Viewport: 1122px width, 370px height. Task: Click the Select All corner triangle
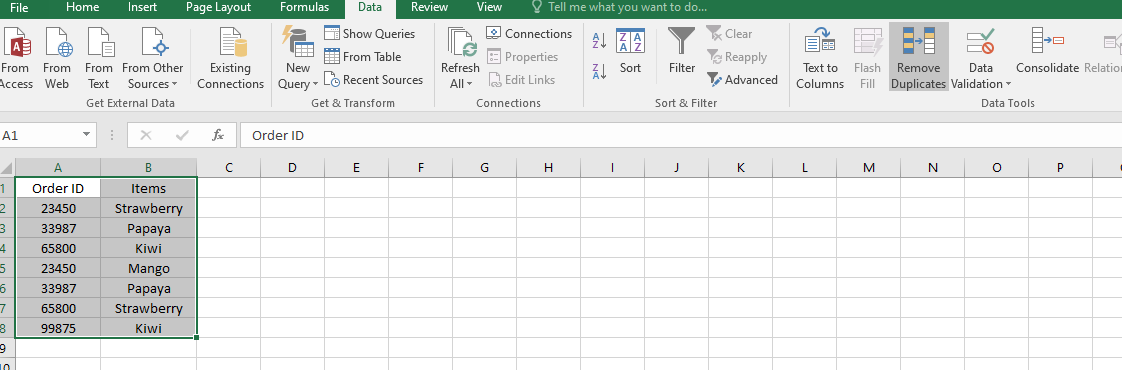coord(7,168)
